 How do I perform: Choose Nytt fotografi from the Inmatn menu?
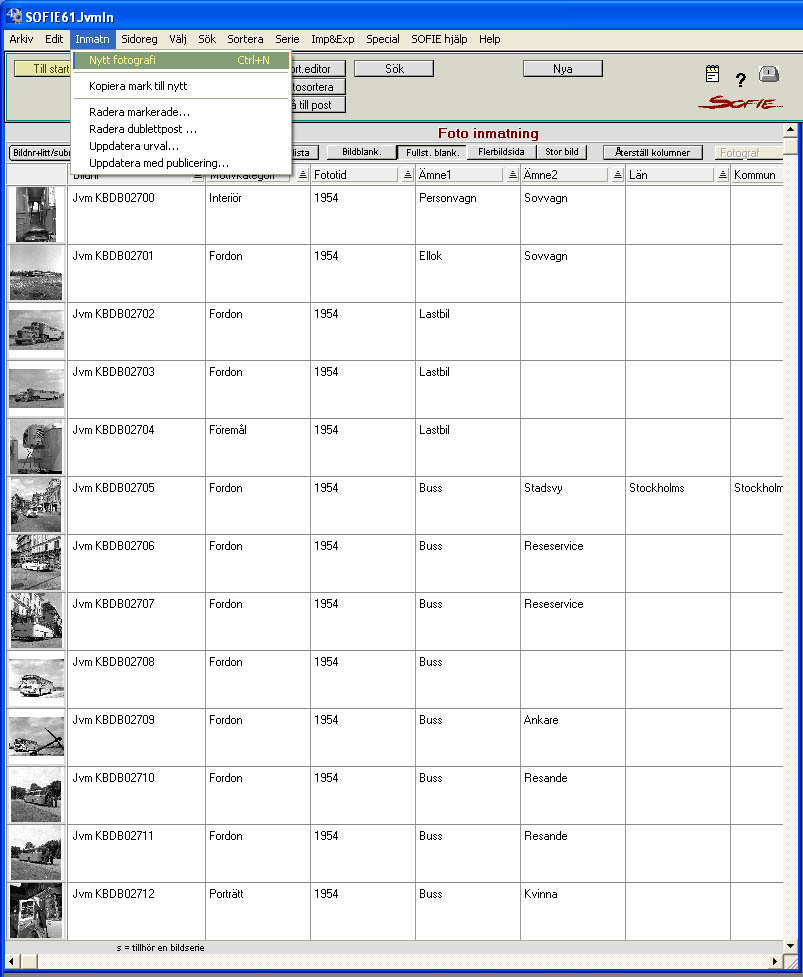[181, 60]
